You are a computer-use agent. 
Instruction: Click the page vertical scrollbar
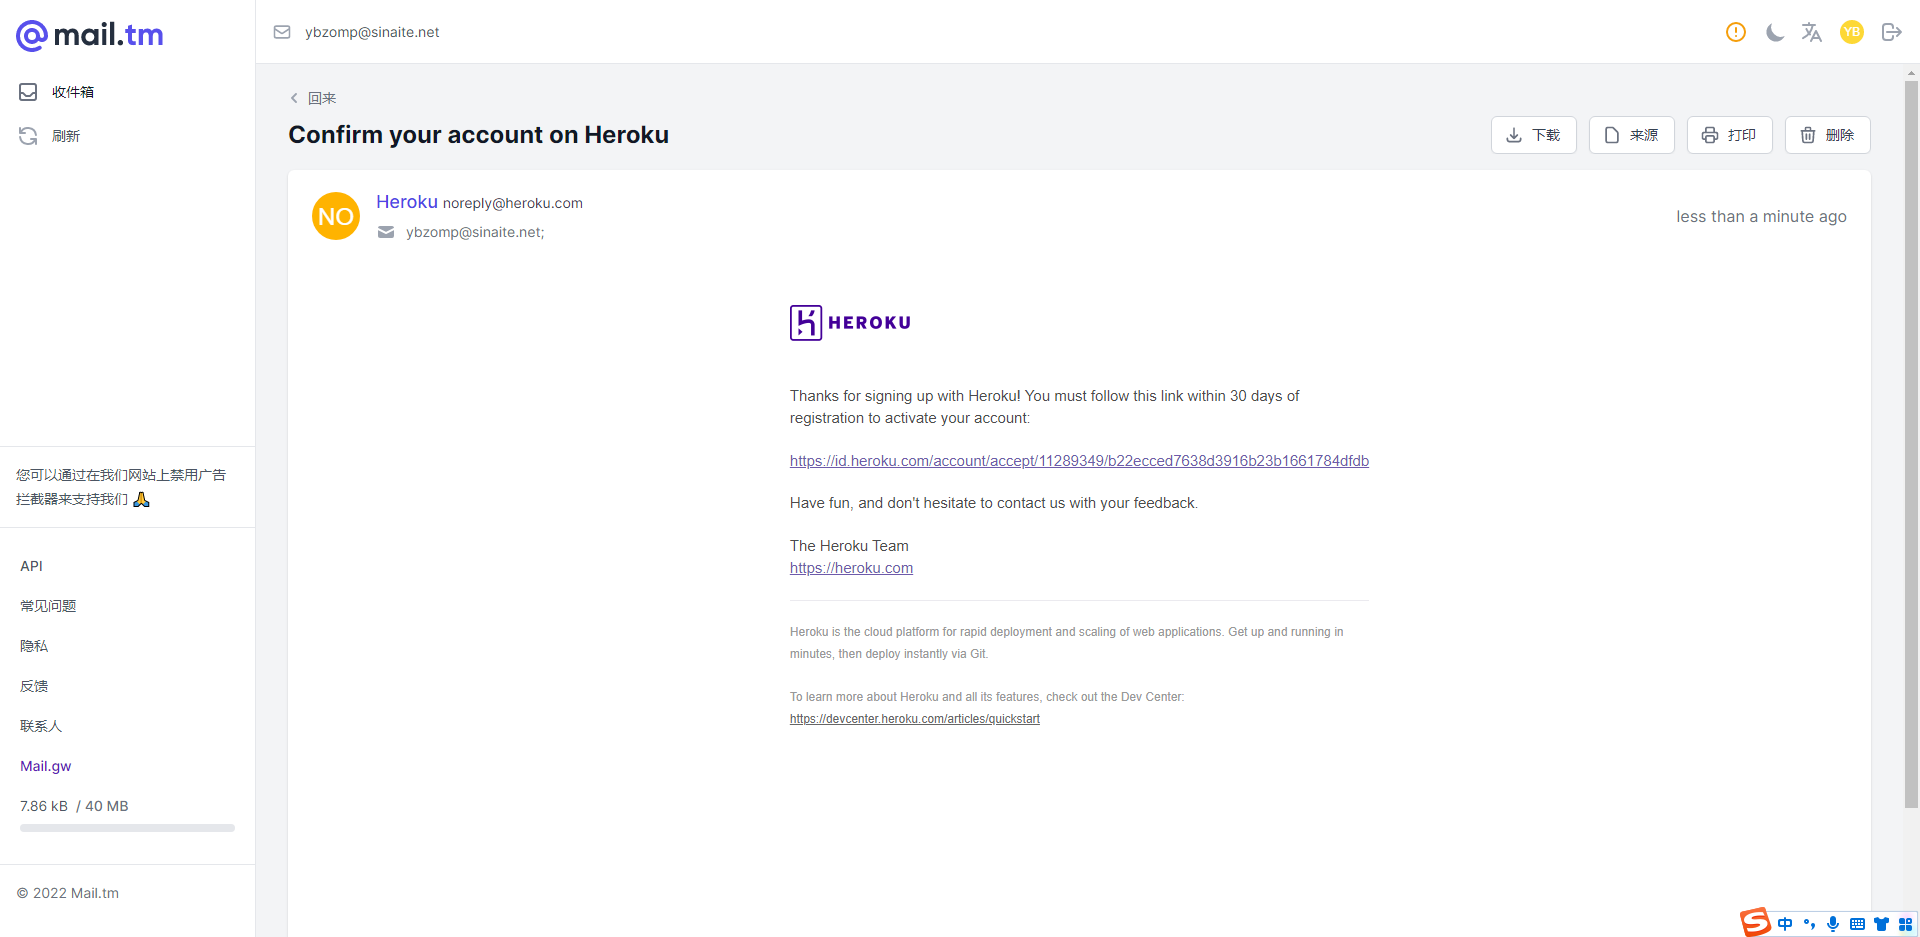click(x=1911, y=444)
